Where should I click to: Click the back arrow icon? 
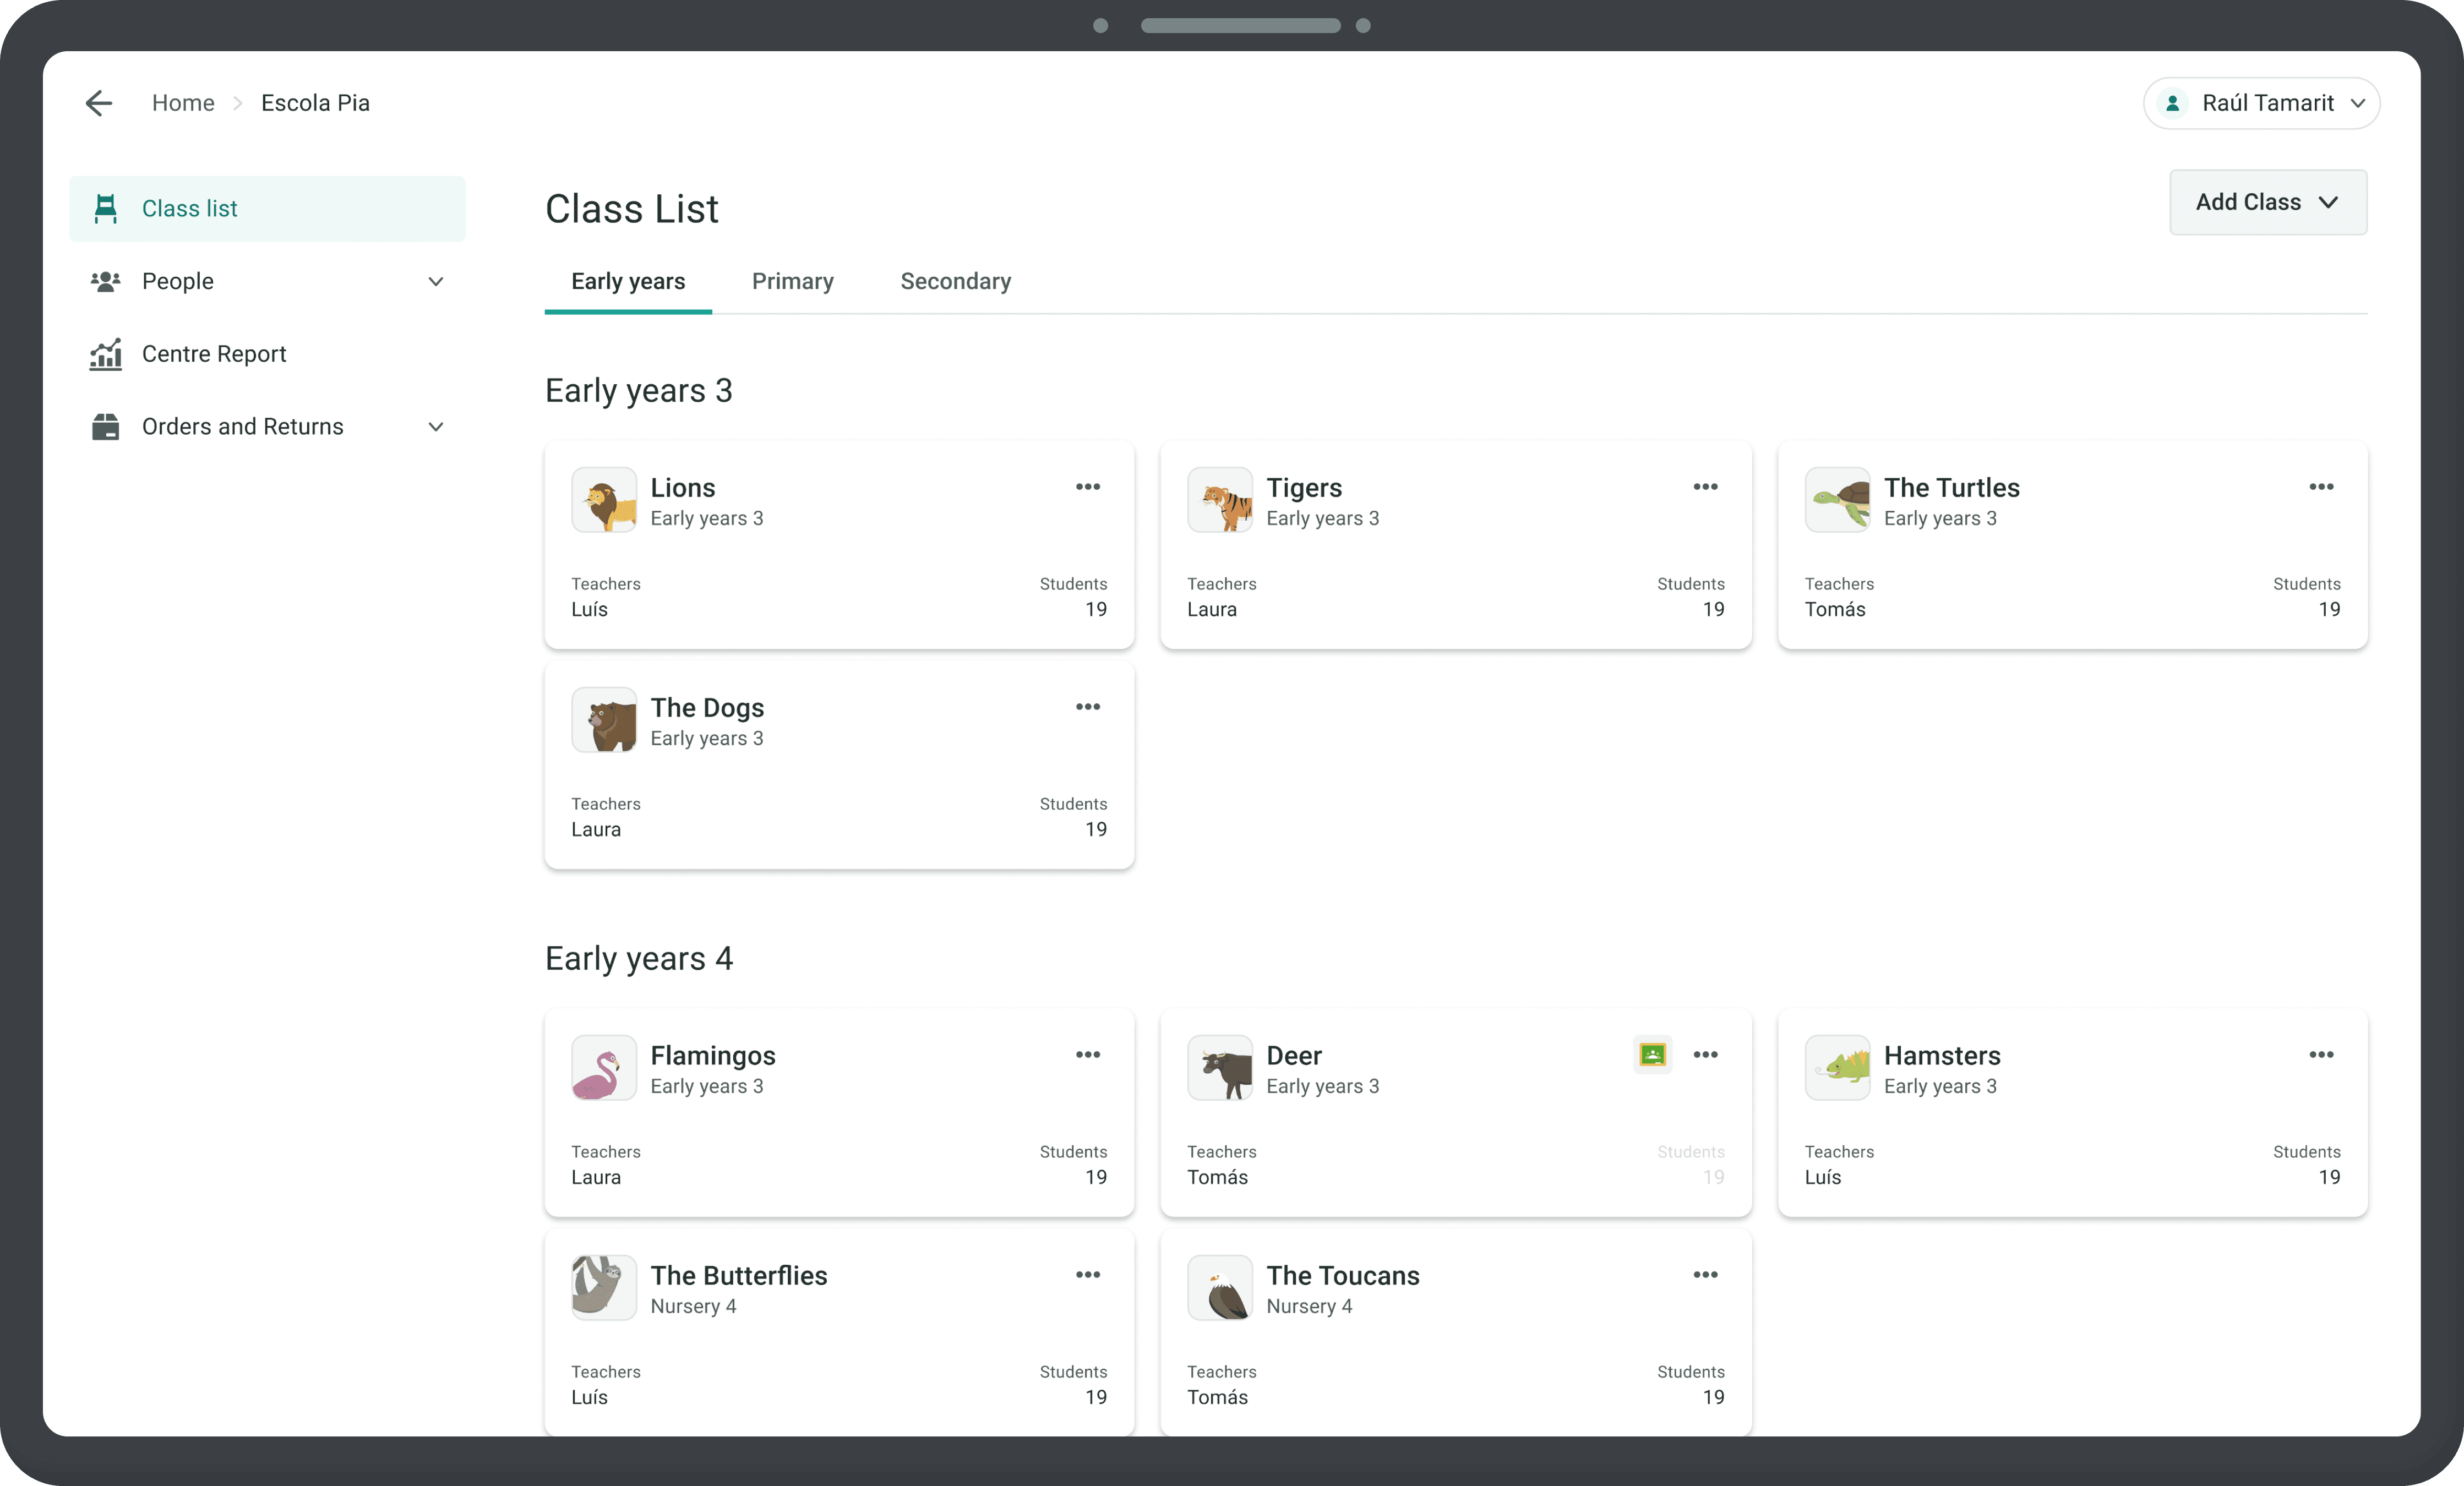pos(99,103)
